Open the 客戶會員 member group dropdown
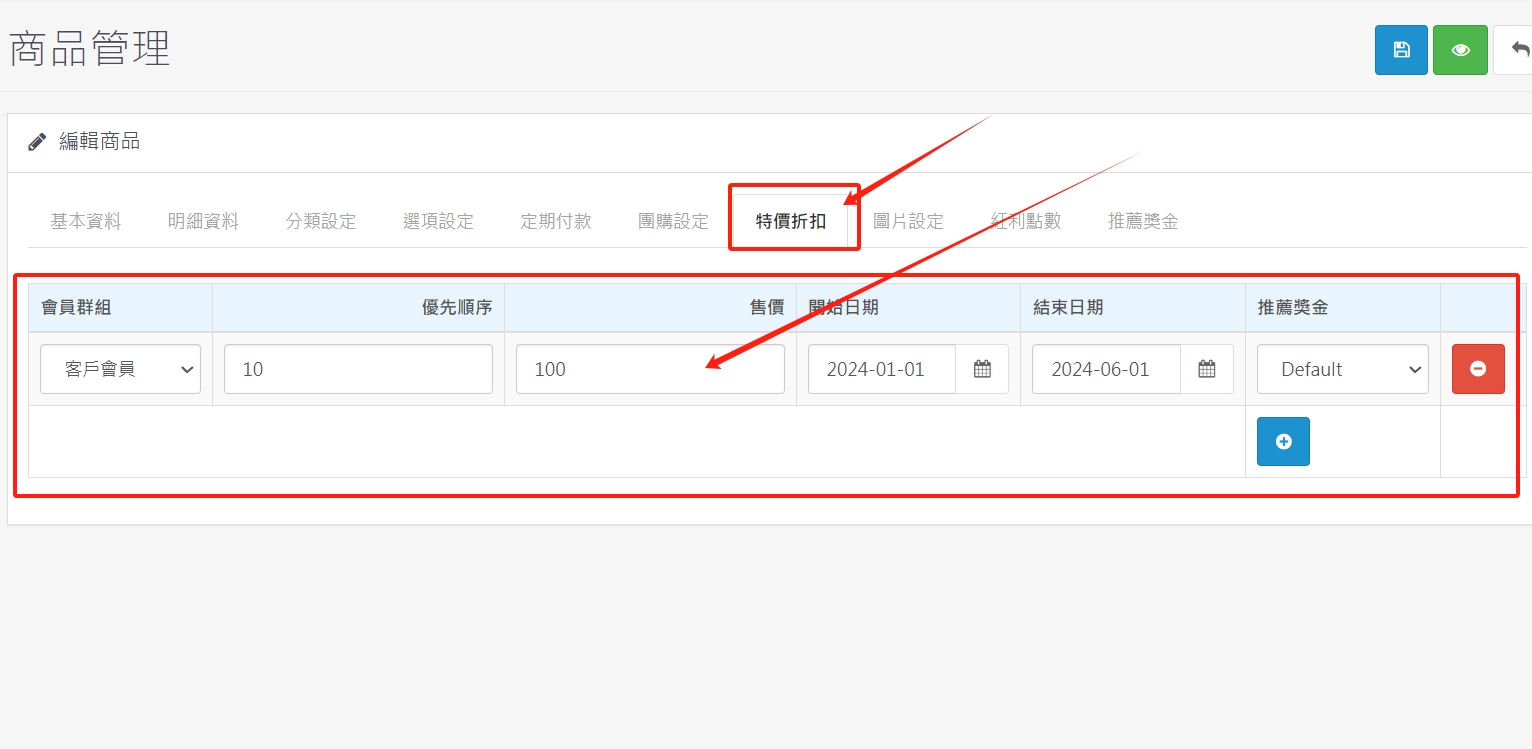The height and width of the screenshot is (749, 1532). pos(120,369)
